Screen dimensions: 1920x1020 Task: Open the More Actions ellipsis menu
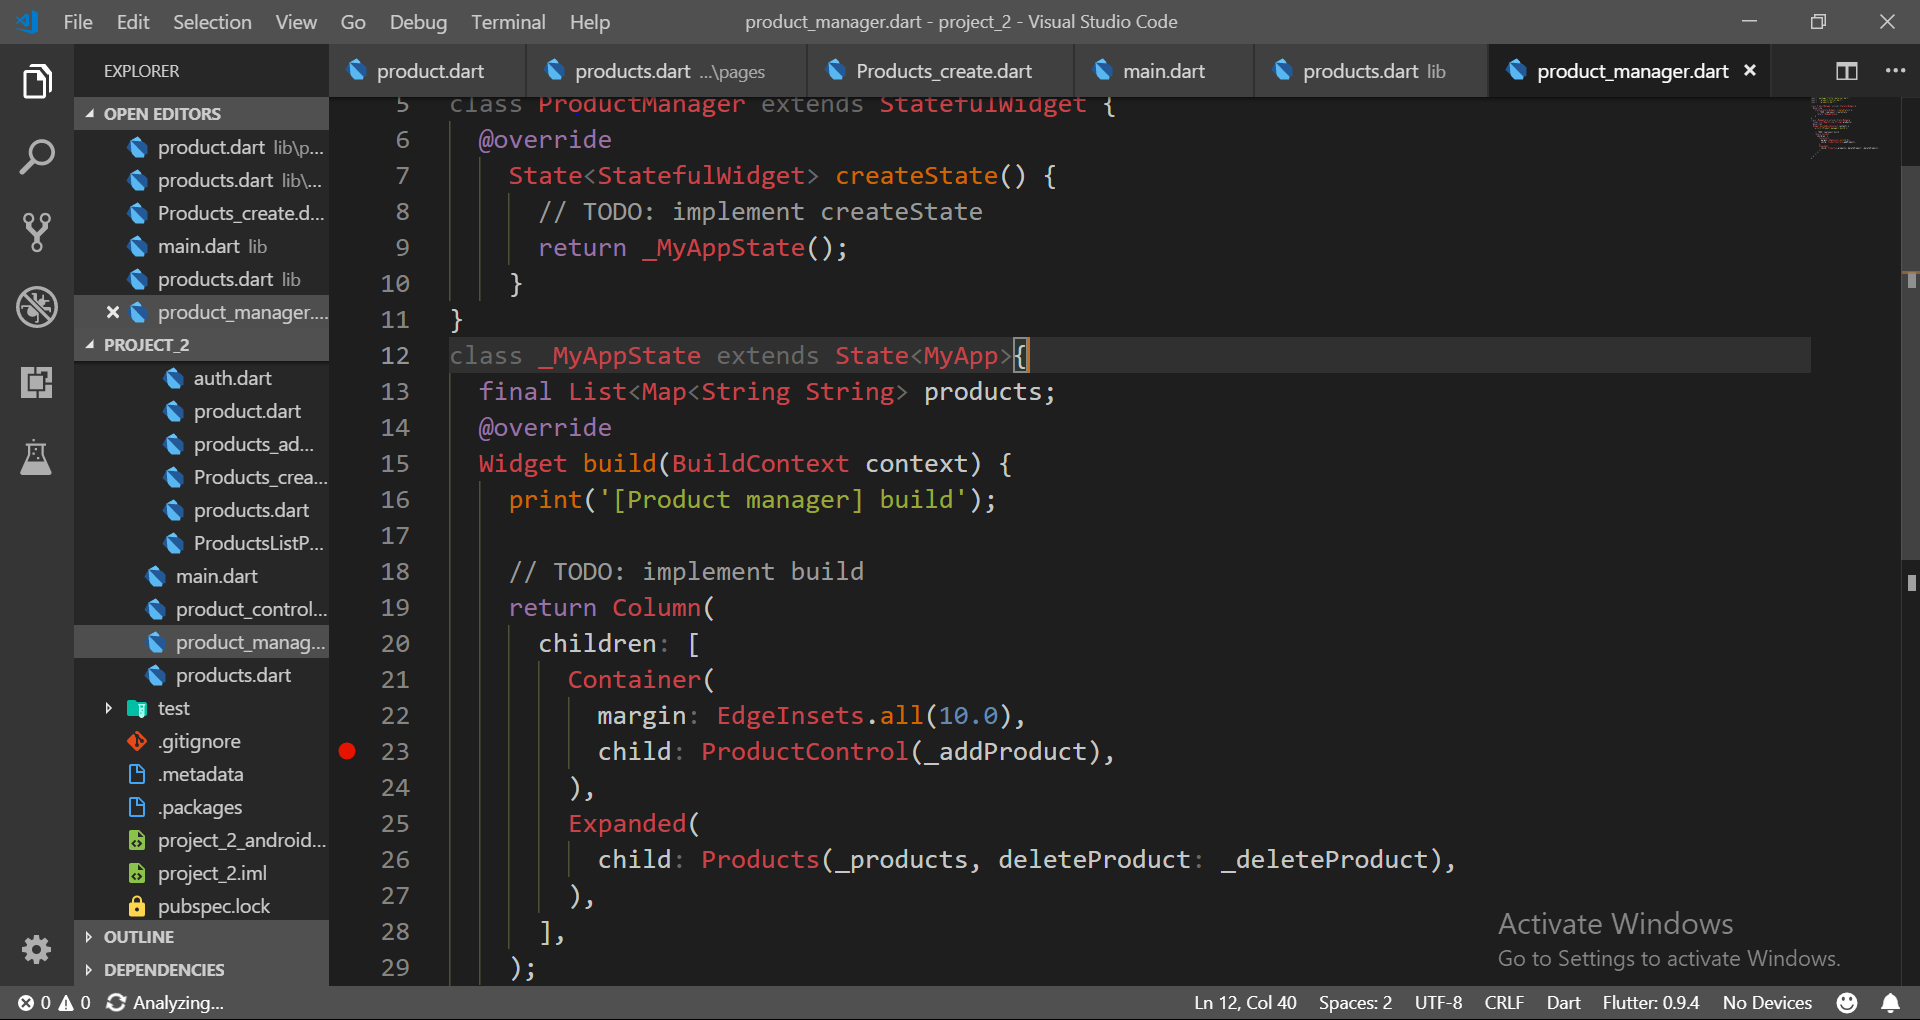point(1895,71)
